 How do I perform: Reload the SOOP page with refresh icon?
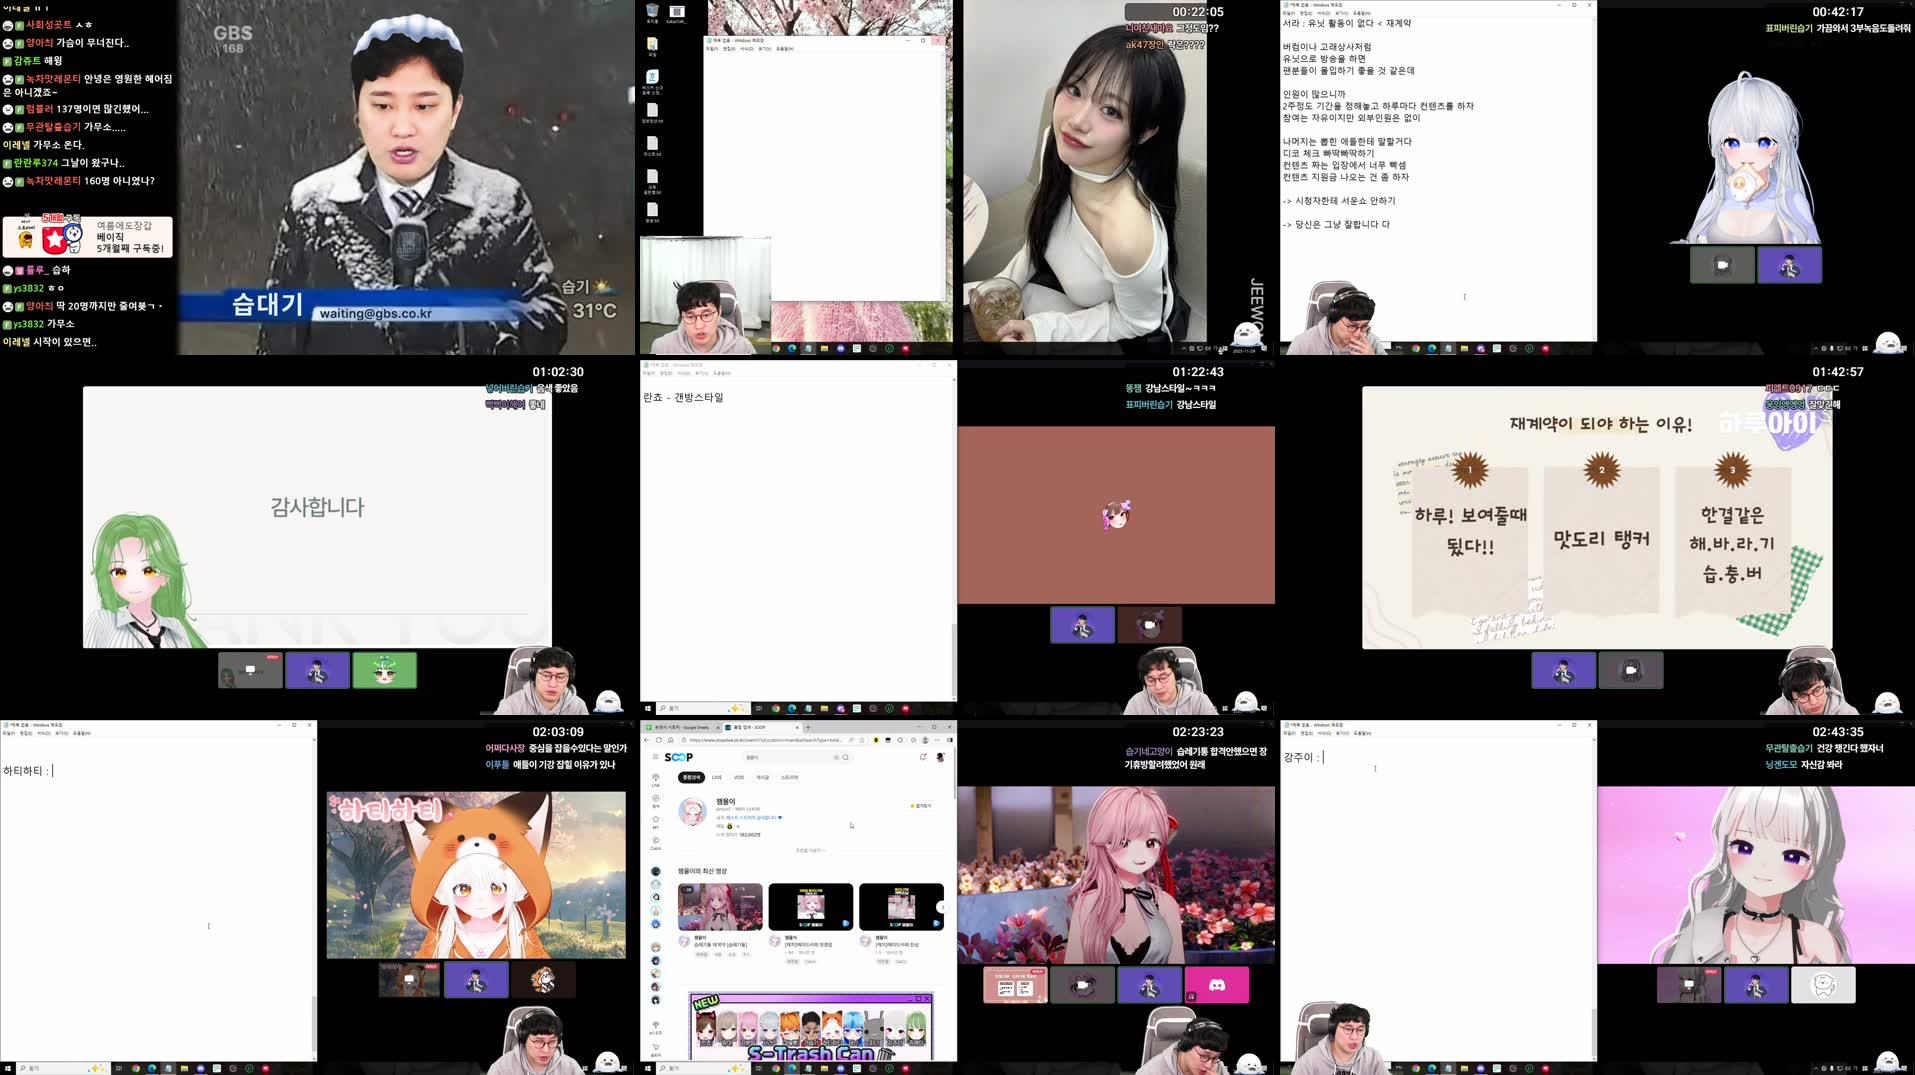[659, 740]
